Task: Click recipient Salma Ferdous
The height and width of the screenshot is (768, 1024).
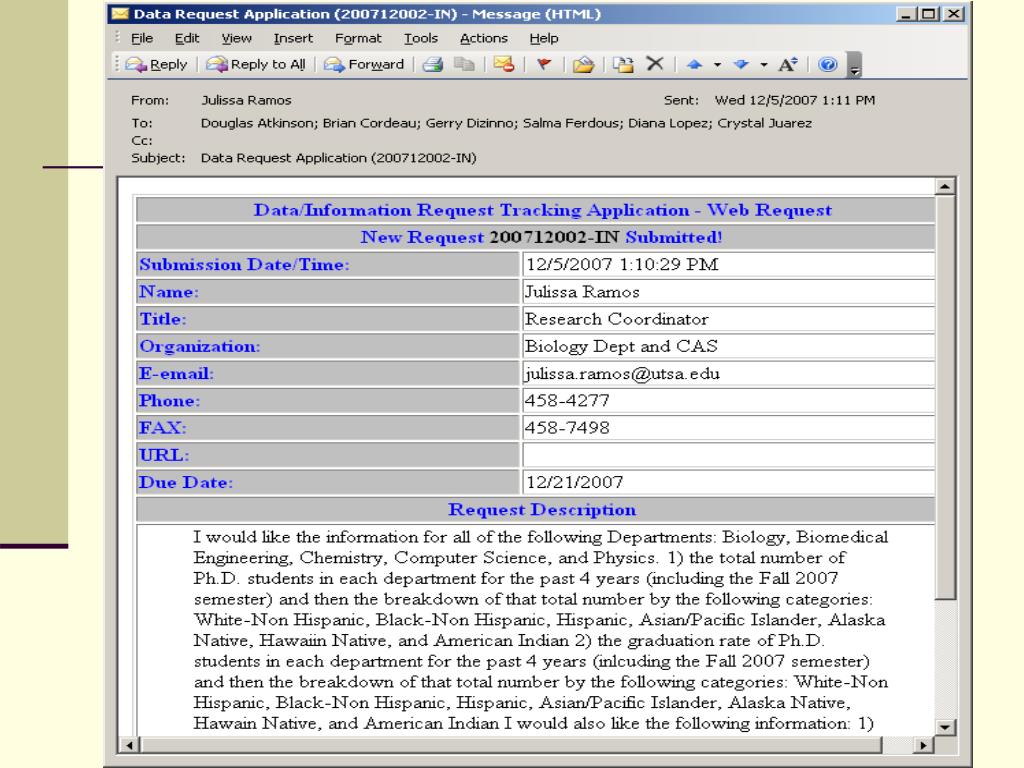Action: point(572,123)
